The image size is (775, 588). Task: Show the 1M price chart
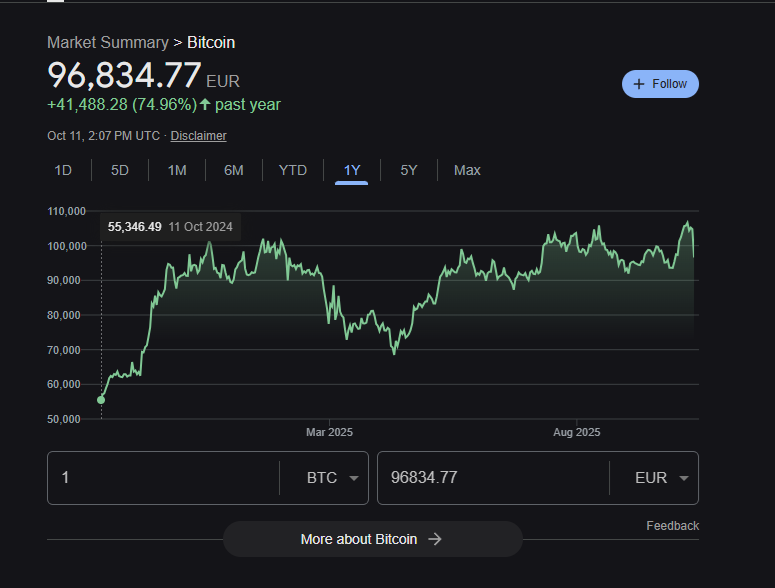177,170
